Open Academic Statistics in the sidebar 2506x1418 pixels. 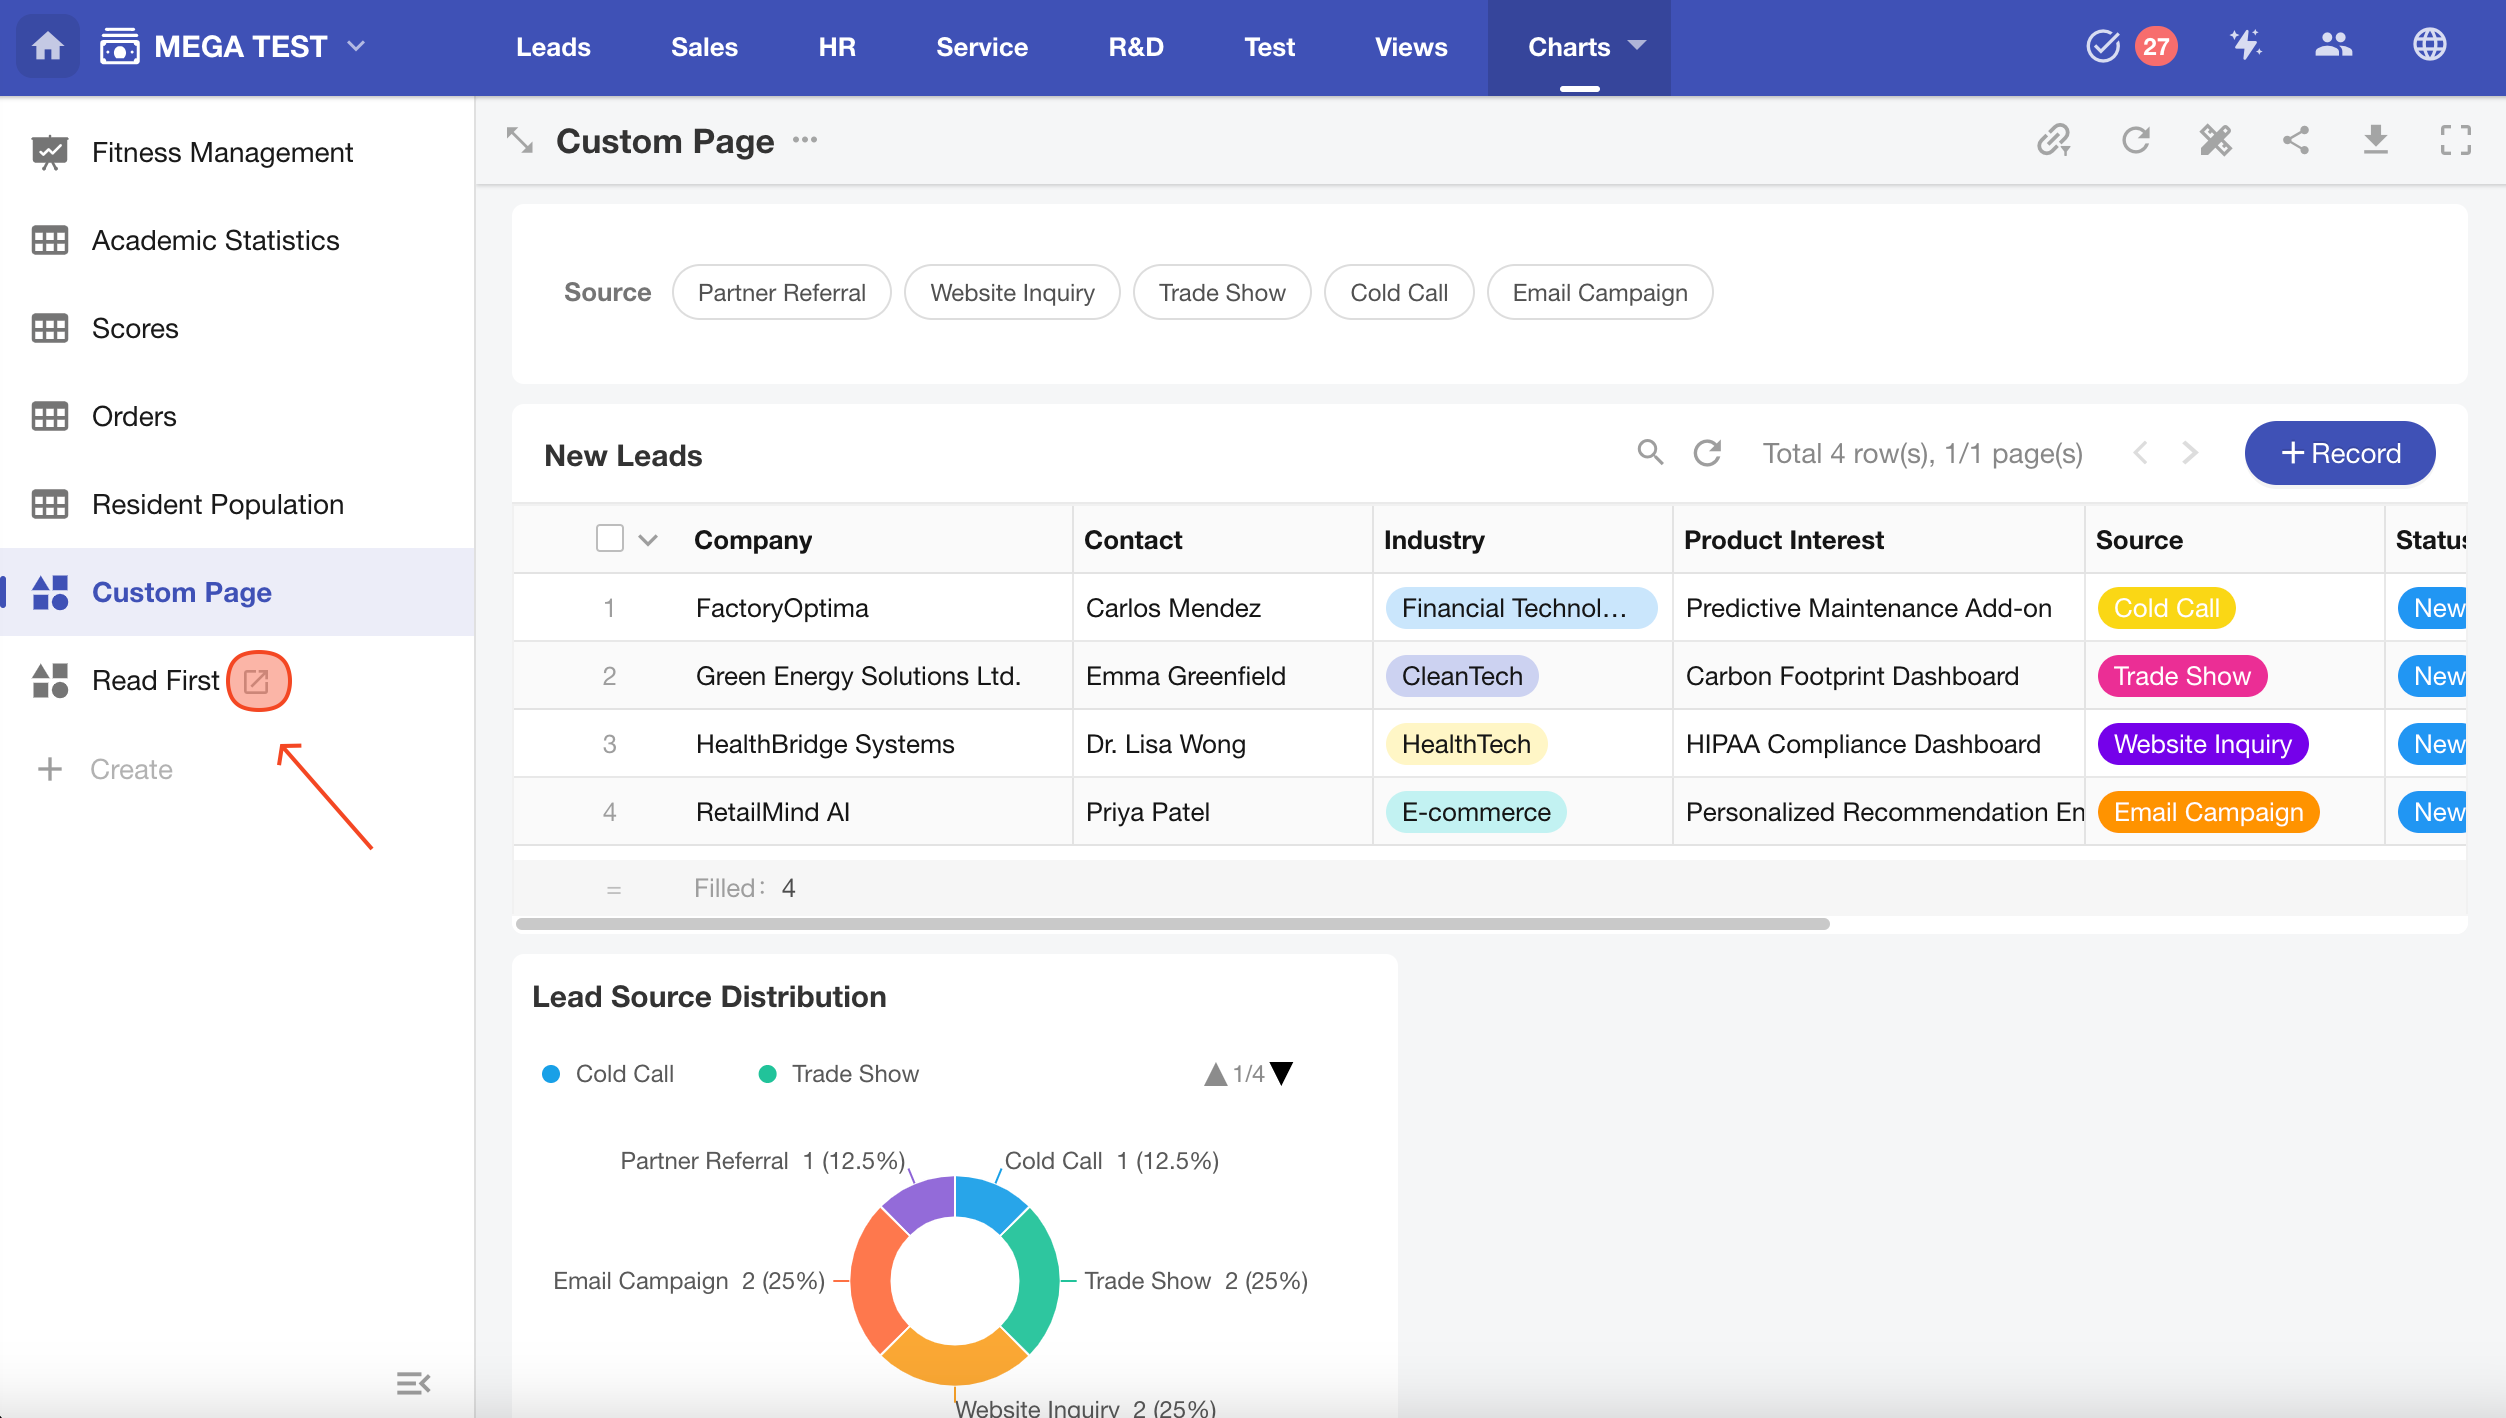point(215,240)
